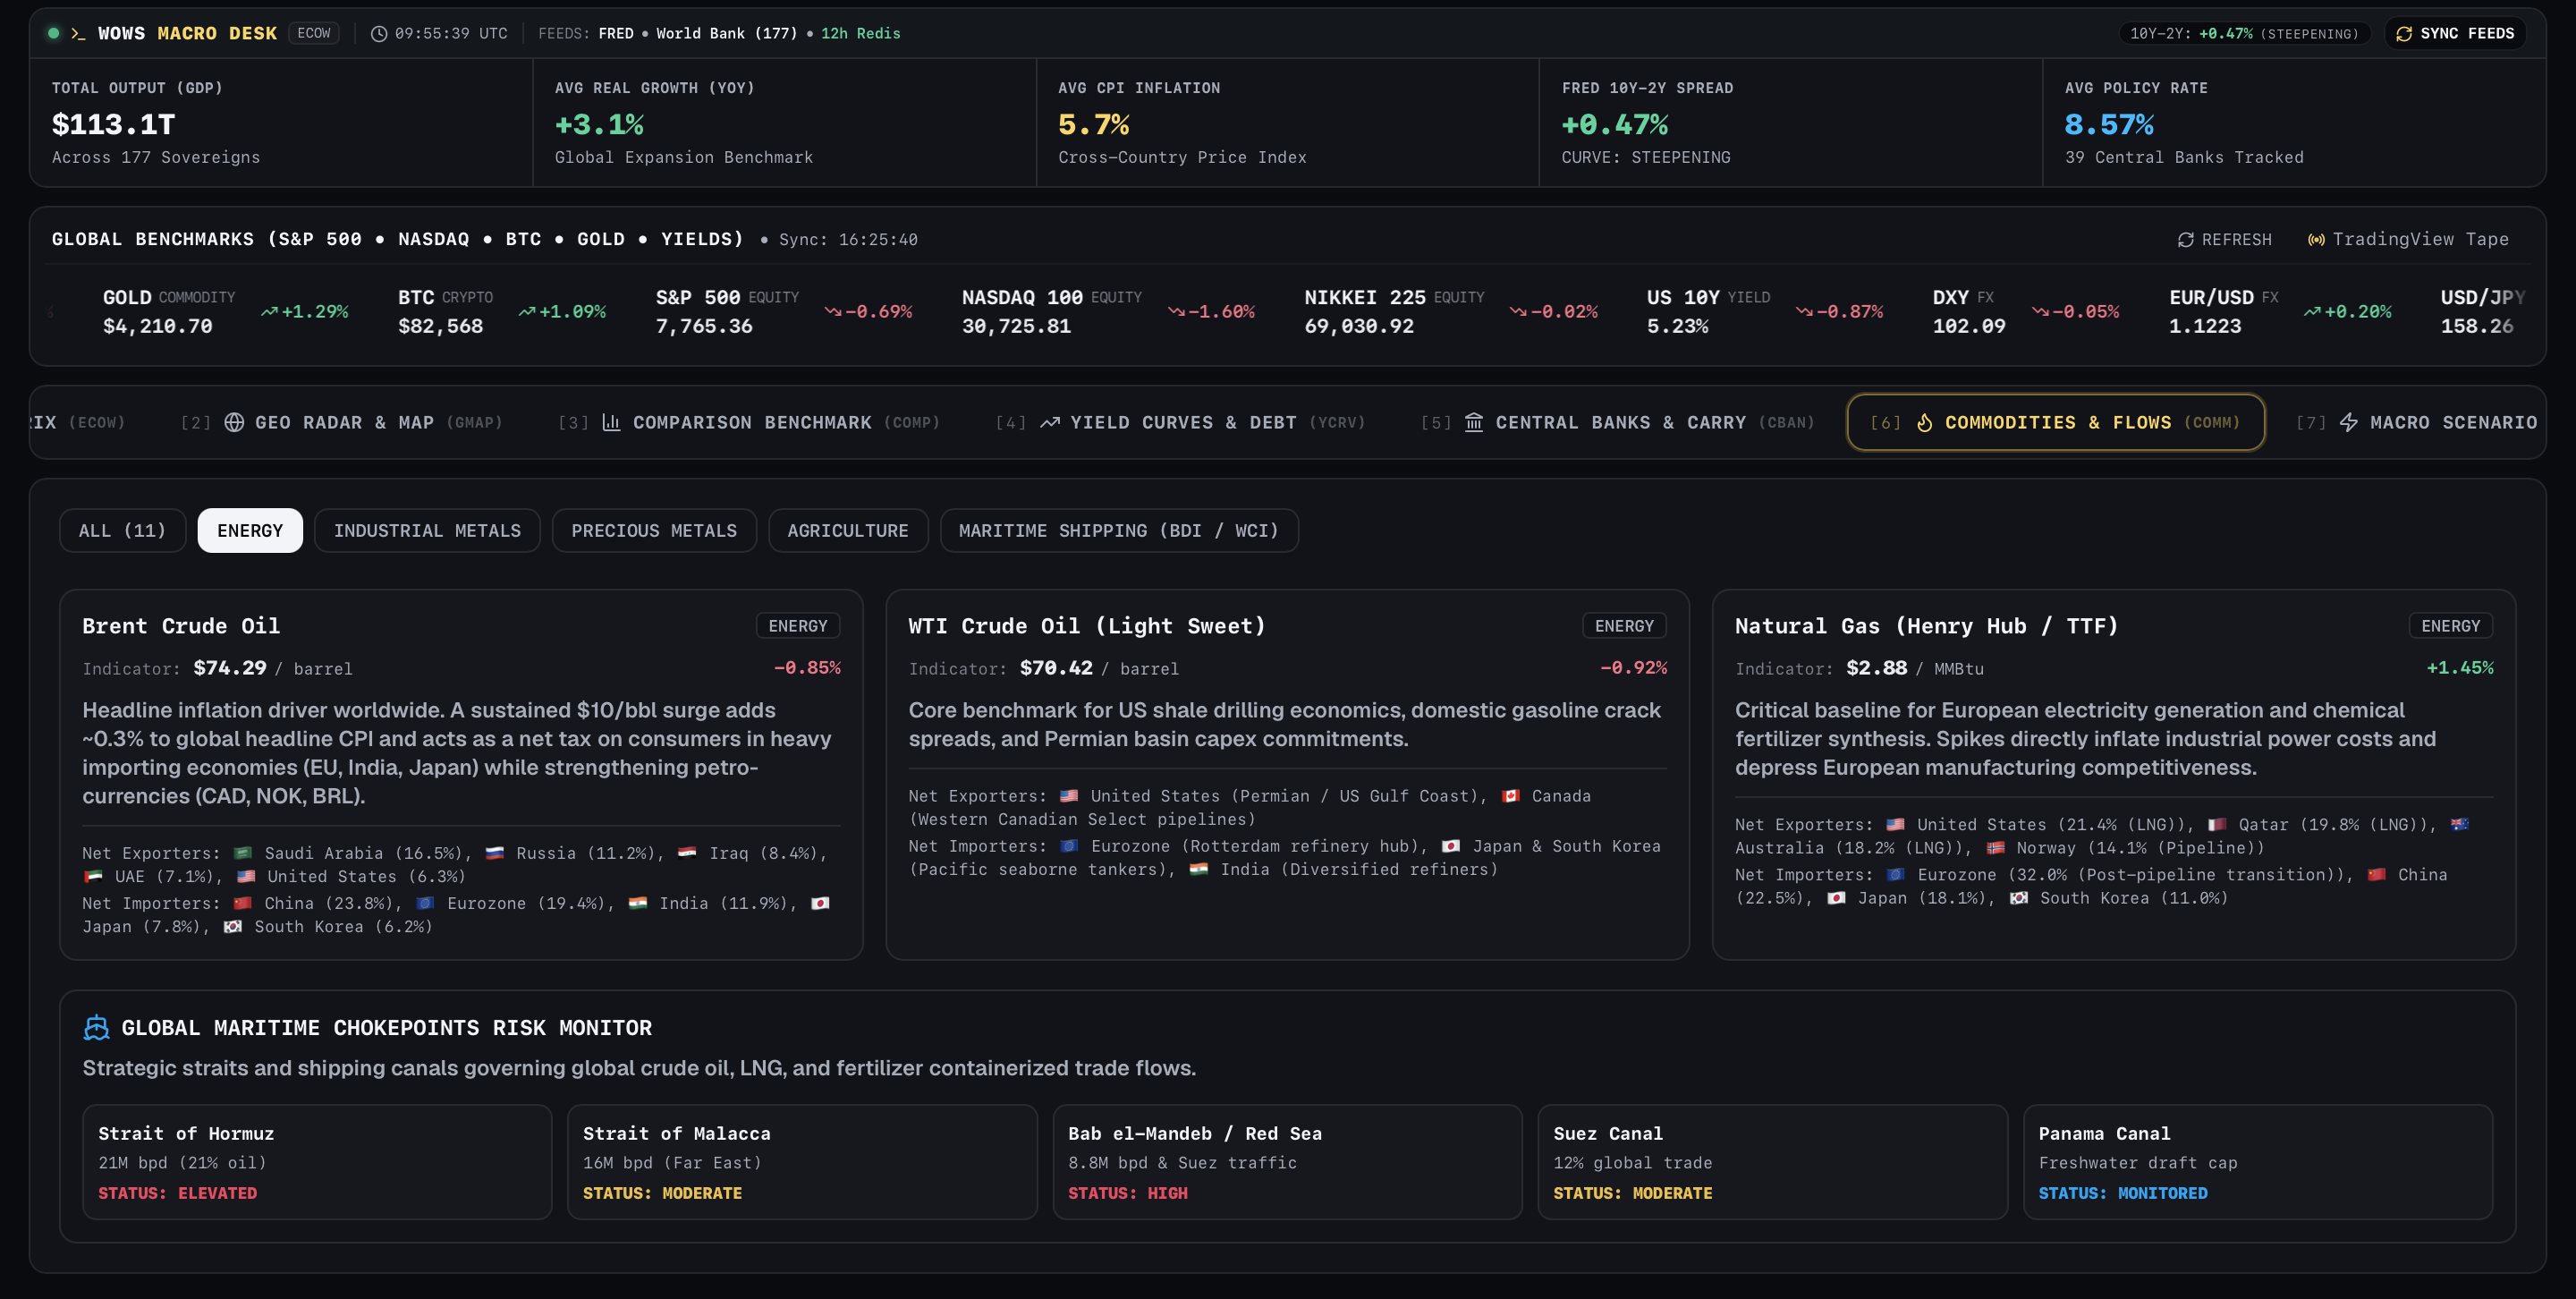Image resolution: width=2576 pixels, height=1299 pixels.
Task: Click the globe icon on Geo Radar tab
Action: [x=234, y=422]
